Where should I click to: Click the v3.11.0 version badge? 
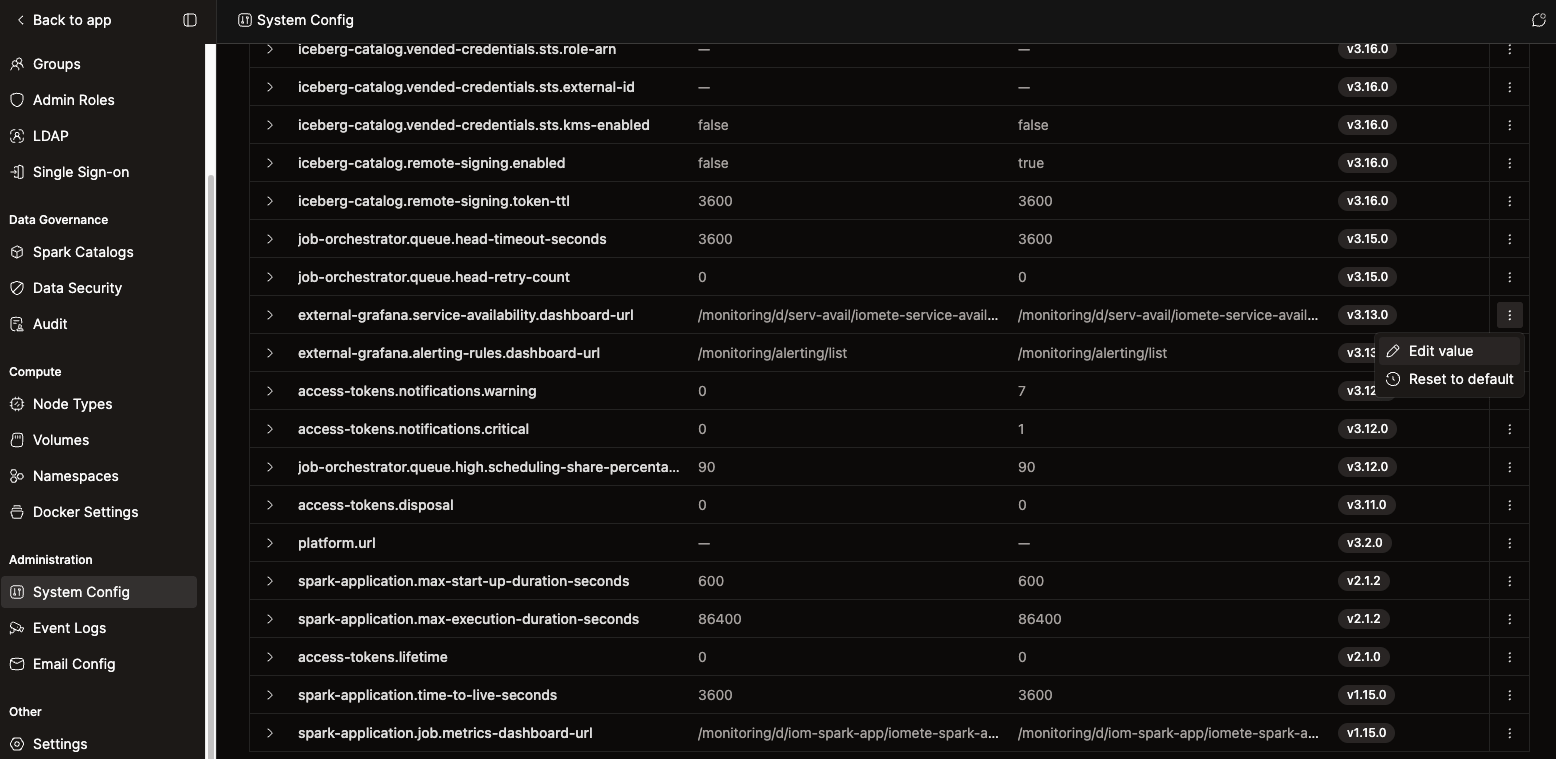point(1367,505)
